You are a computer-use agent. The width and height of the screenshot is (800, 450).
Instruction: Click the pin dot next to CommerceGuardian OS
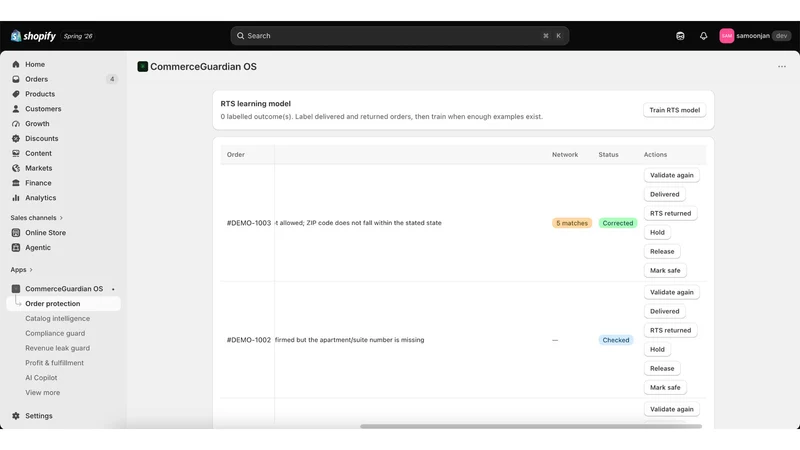[x=113, y=289]
